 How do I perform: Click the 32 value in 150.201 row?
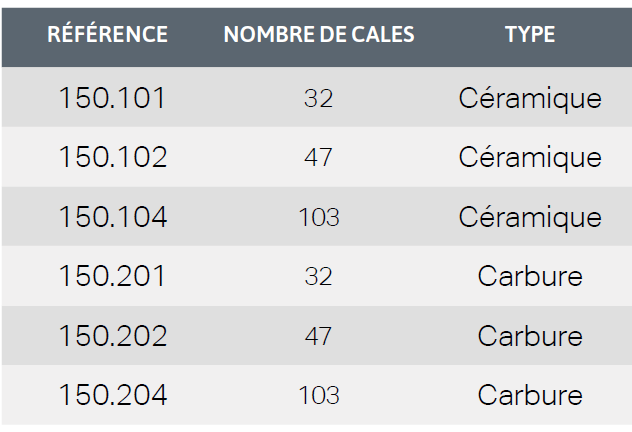[x=318, y=276]
